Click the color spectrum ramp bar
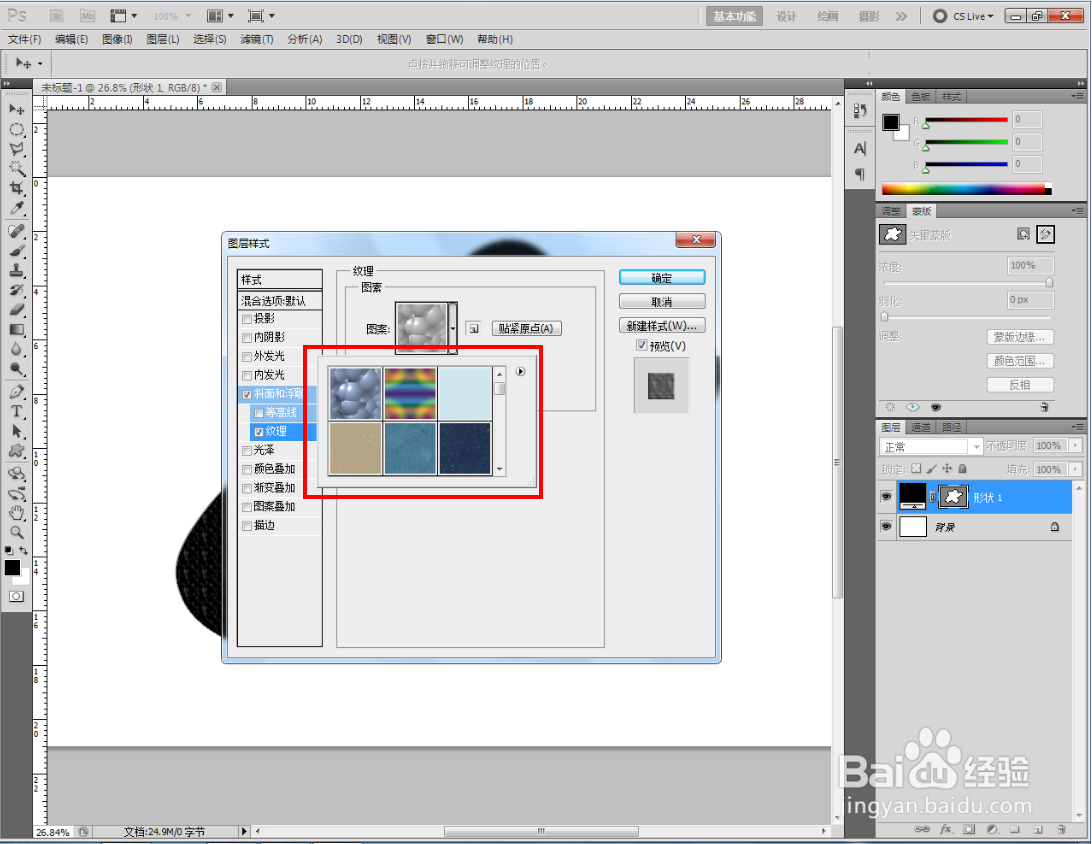Image resolution: width=1092 pixels, height=844 pixels. (x=966, y=189)
